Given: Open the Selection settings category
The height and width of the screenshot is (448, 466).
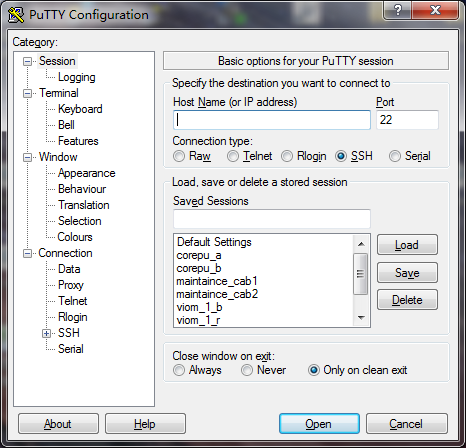Looking at the screenshot, I should pyautogui.click(x=80, y=221).
